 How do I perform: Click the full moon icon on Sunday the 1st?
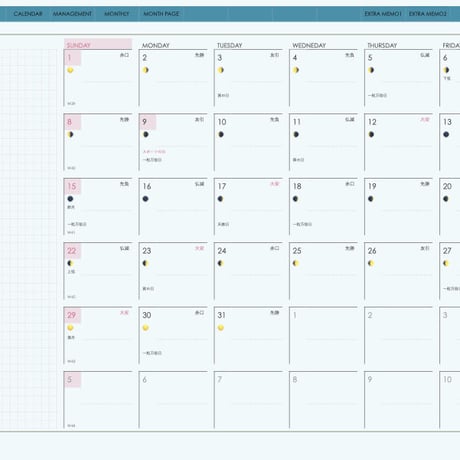[70, 70]
